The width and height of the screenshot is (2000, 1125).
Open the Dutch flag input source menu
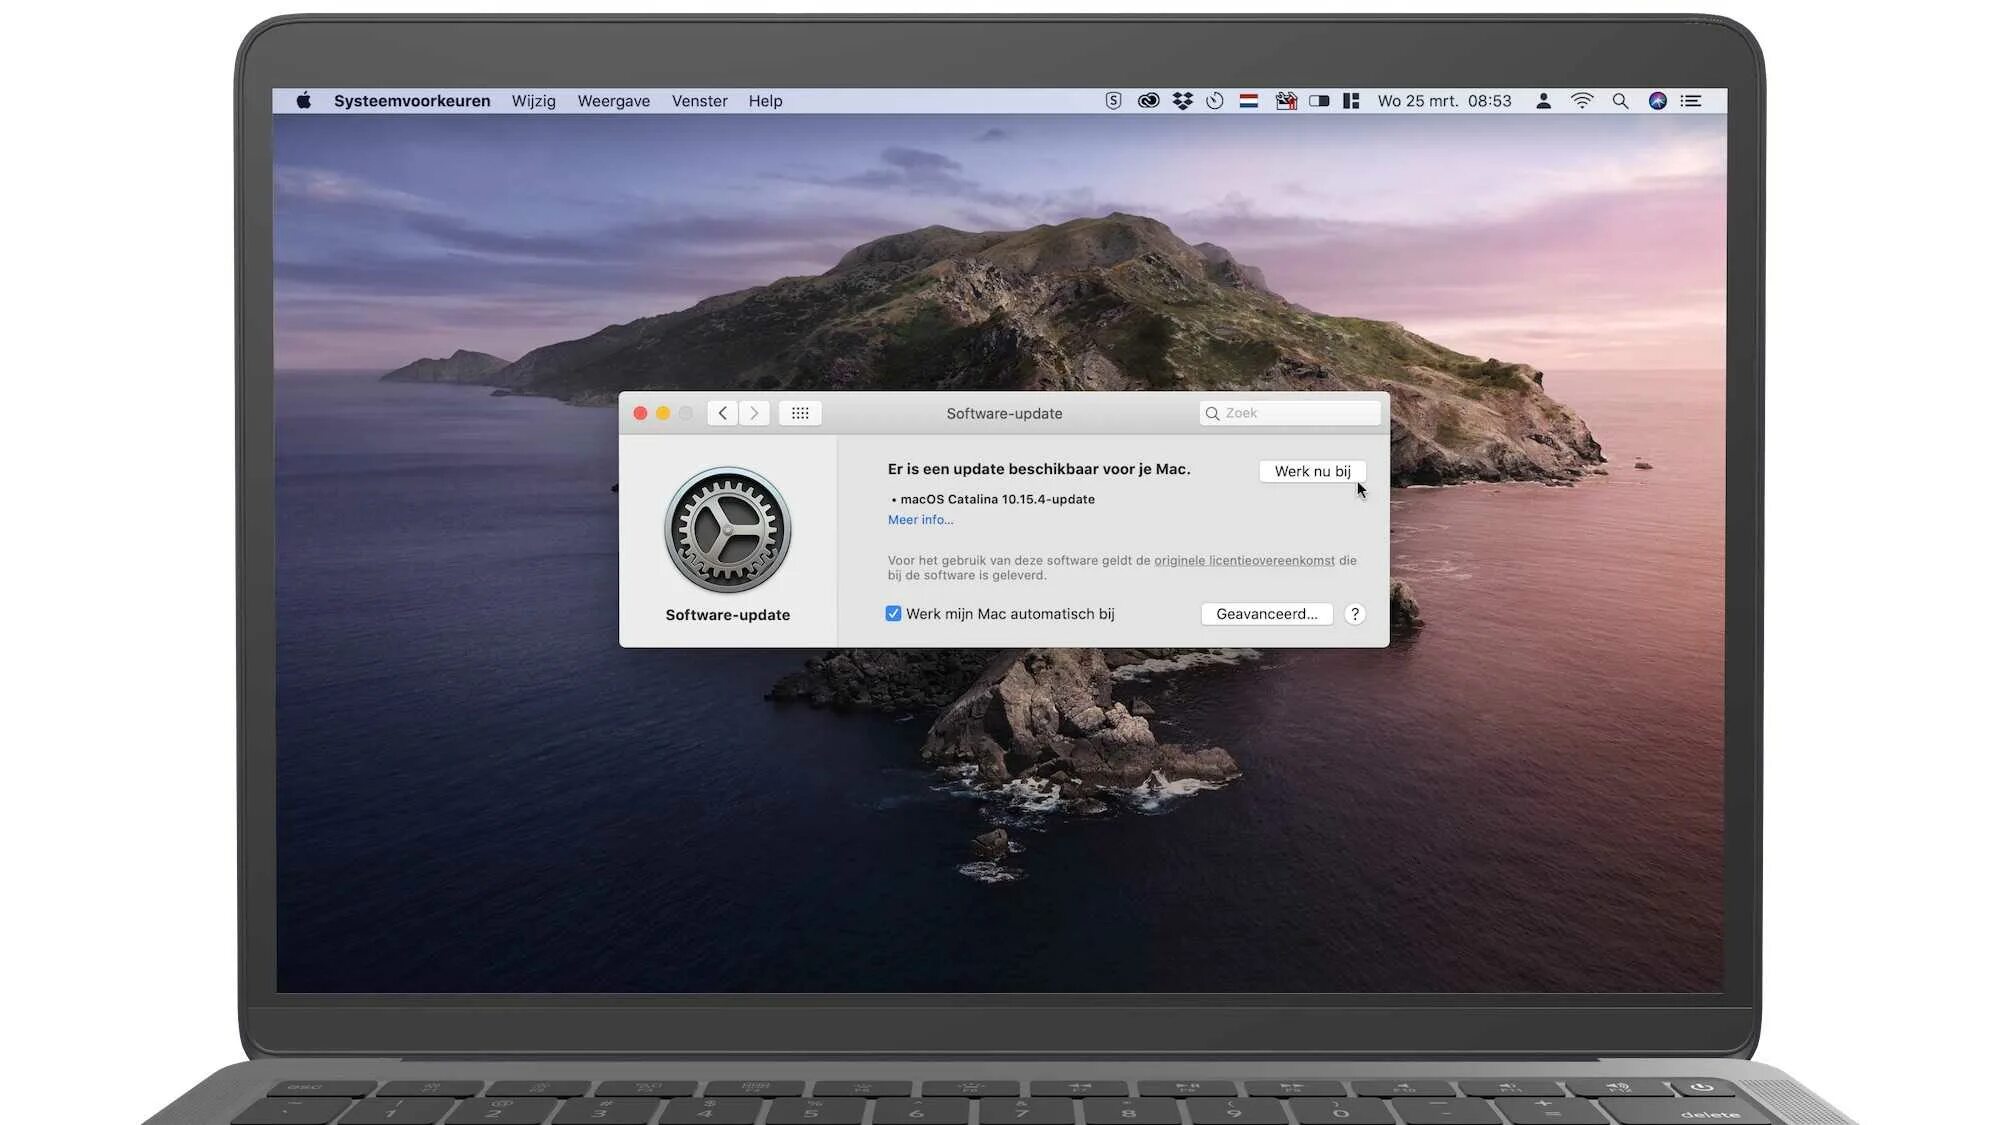[x=1249, y=100]
